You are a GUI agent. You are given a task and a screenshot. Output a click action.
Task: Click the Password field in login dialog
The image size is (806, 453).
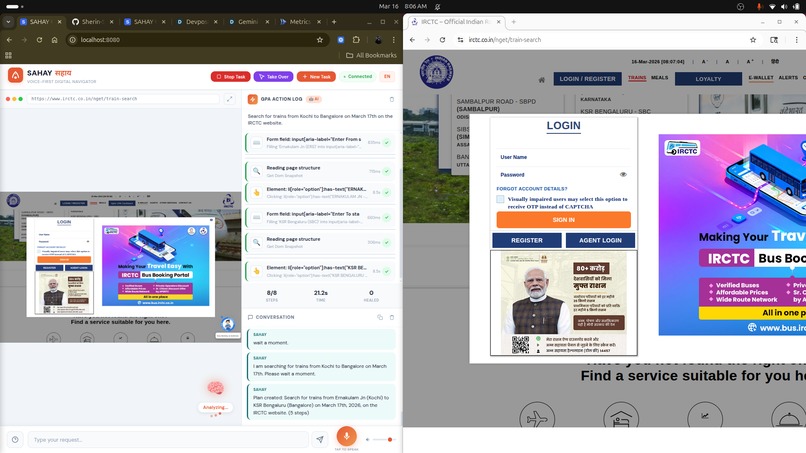pos(557,175)
